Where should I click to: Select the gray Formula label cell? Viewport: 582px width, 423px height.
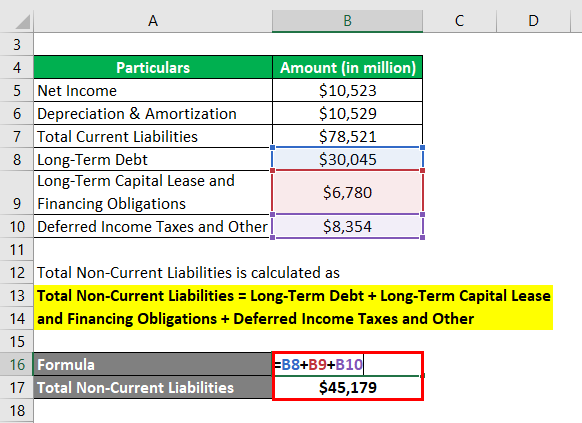point(153,364)
